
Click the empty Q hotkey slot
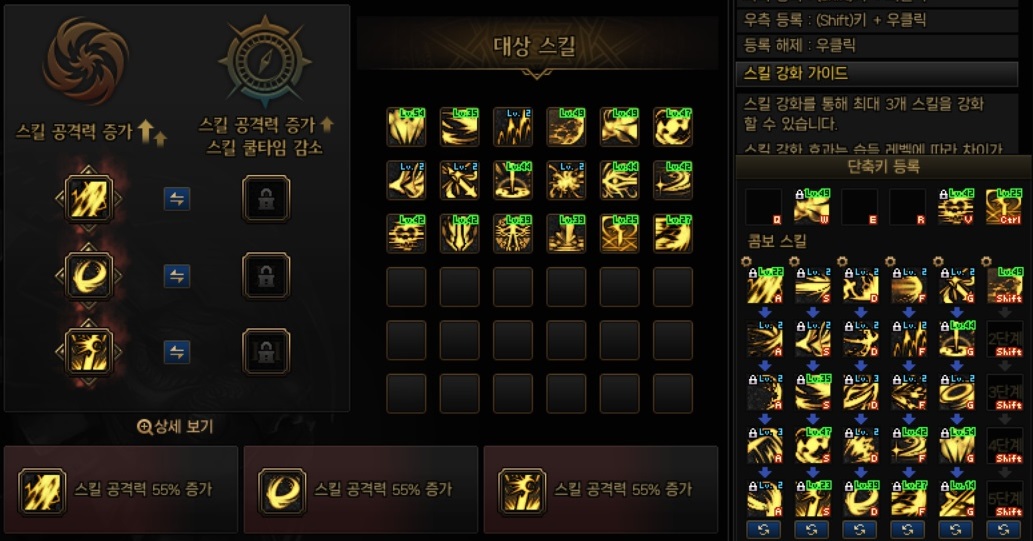pyautogui.click(x=764, y=206)
